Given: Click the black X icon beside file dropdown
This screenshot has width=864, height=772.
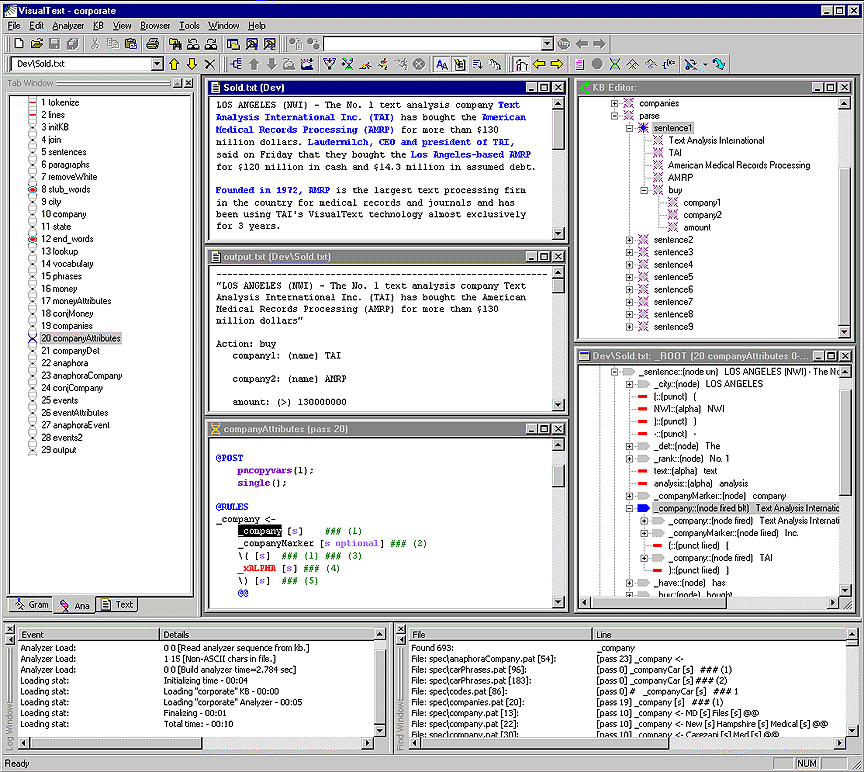Looking at the screenshot, I should [209, 64].
